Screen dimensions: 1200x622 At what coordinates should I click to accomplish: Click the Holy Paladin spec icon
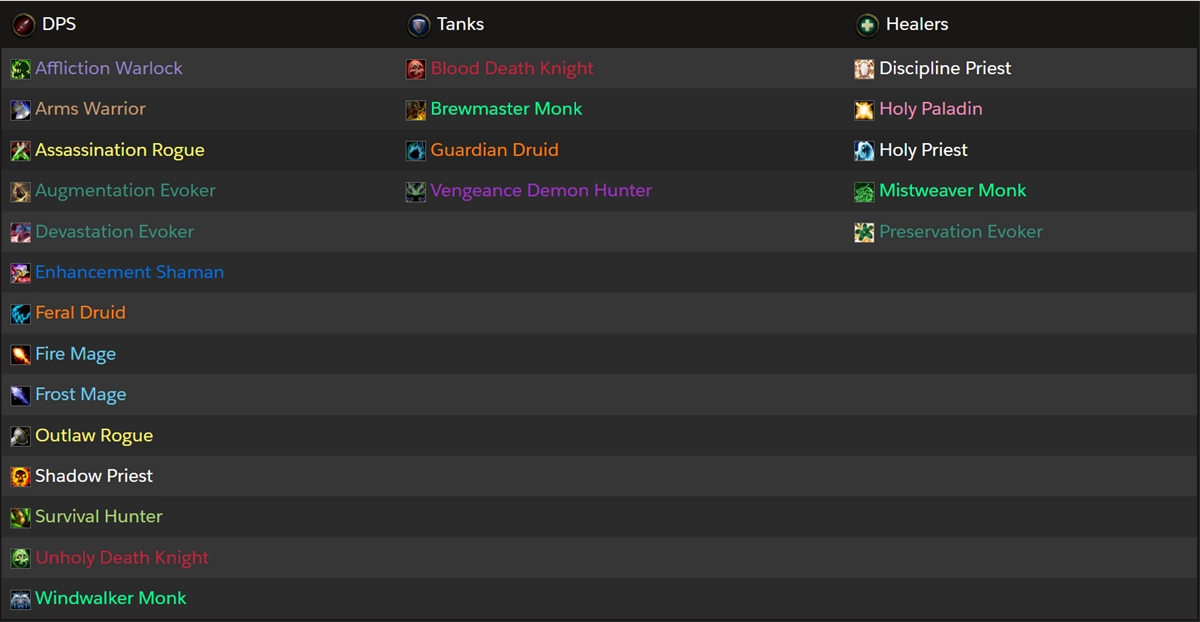tap(864, 110)
